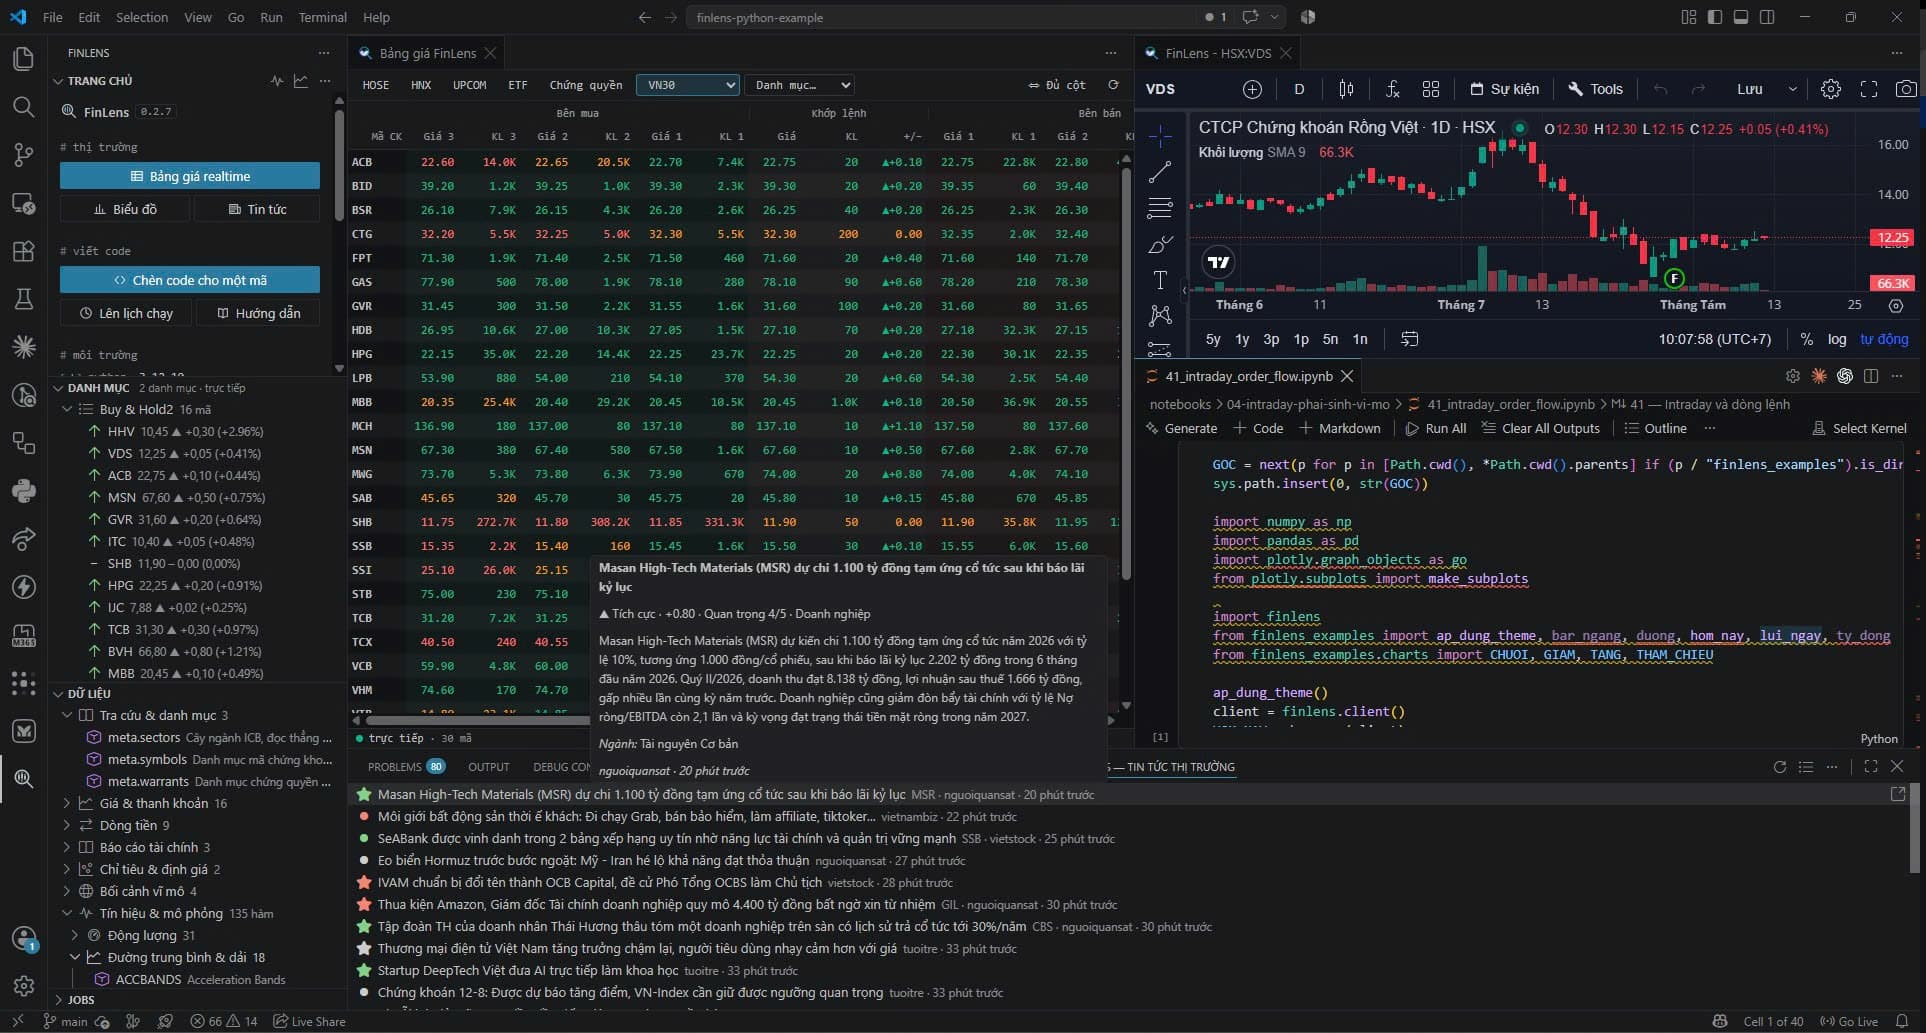Open Manage gear in activity bar
The width and height of the screenshot is (1926, 1033).
coord(23,987)
